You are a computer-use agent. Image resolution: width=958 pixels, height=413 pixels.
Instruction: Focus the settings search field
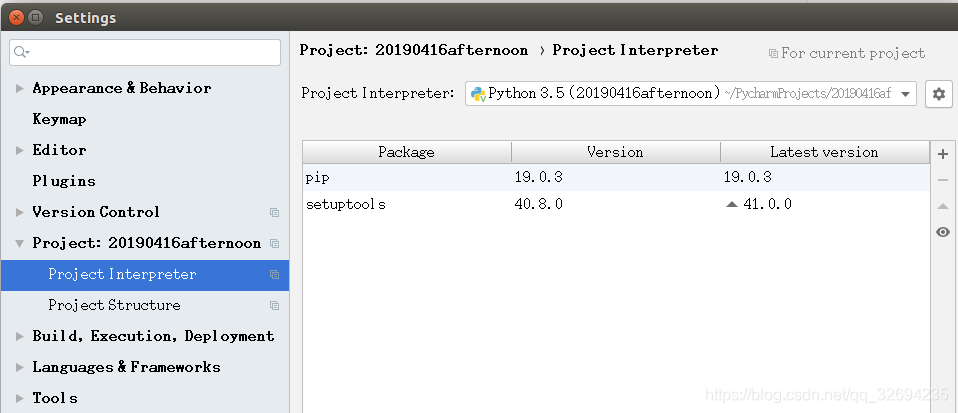point(145,53)
